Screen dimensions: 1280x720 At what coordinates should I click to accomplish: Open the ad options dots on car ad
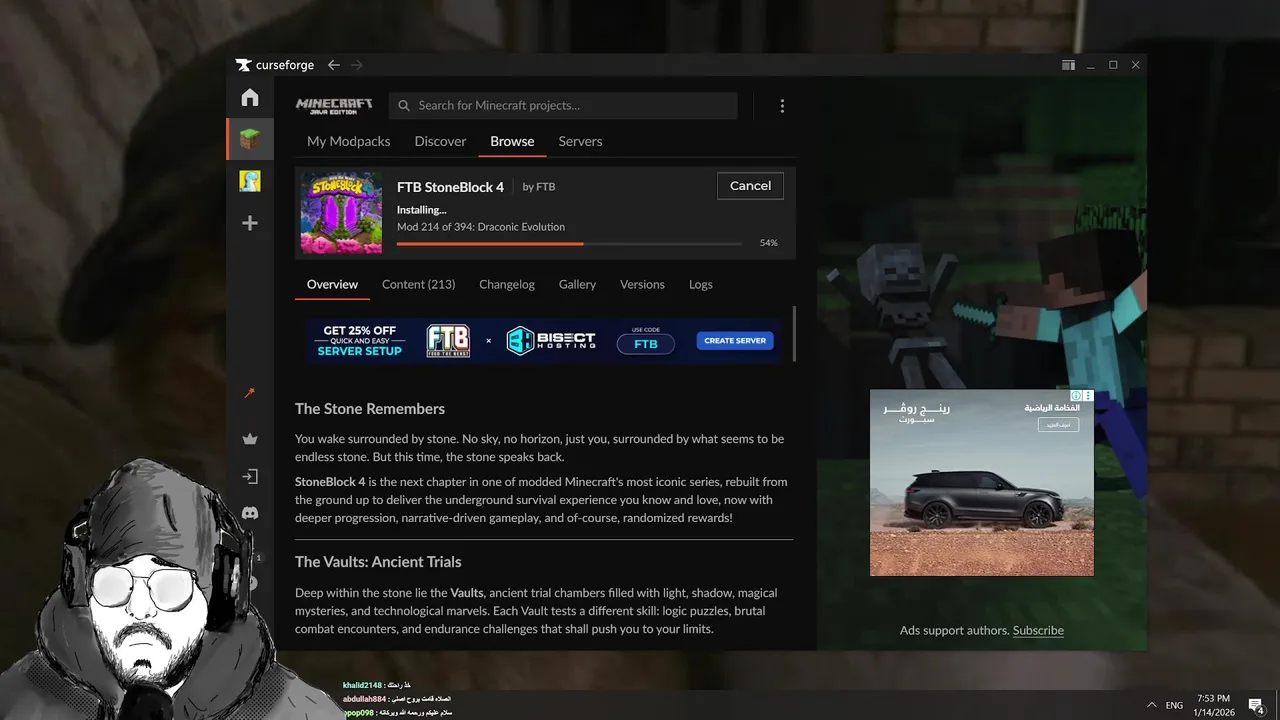click(x=1088, y=396)
